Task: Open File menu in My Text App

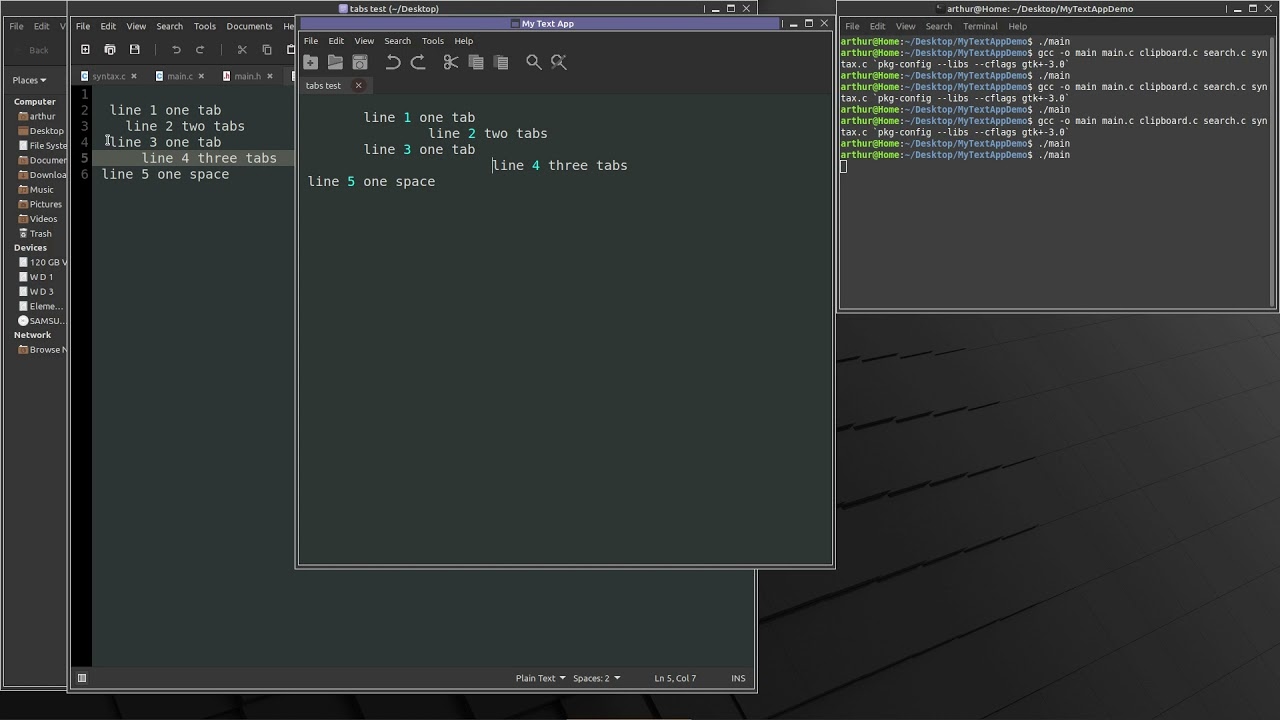Action: point(311,41)
